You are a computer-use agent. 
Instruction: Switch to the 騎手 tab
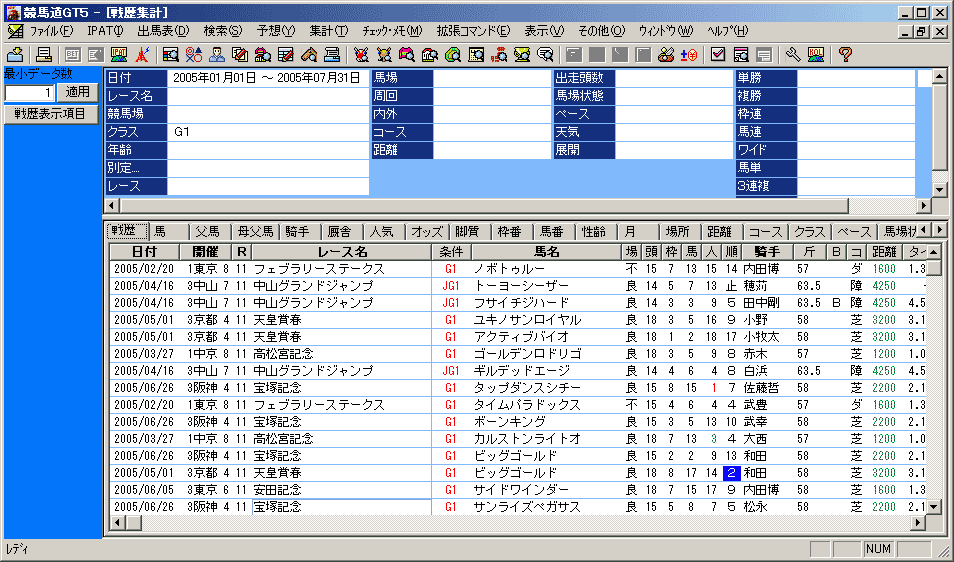tap(298, 232)
